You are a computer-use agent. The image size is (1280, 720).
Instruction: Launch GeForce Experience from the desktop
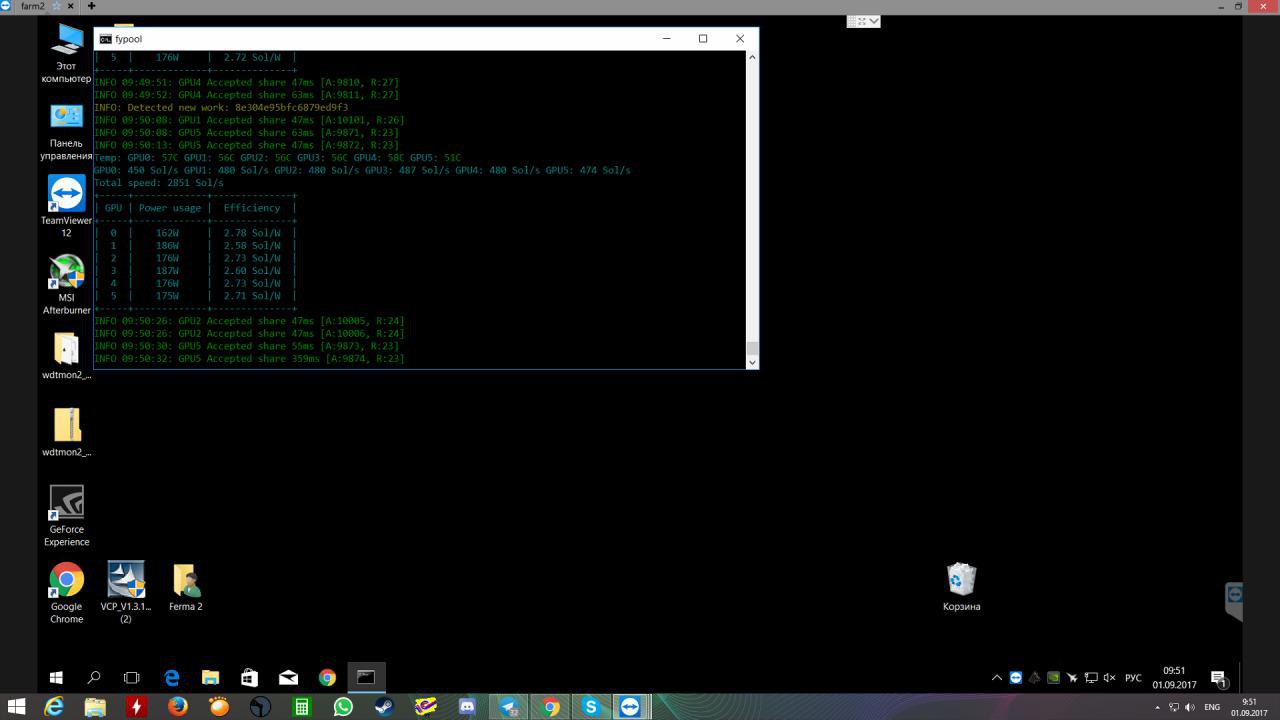(x=66, y=516)
